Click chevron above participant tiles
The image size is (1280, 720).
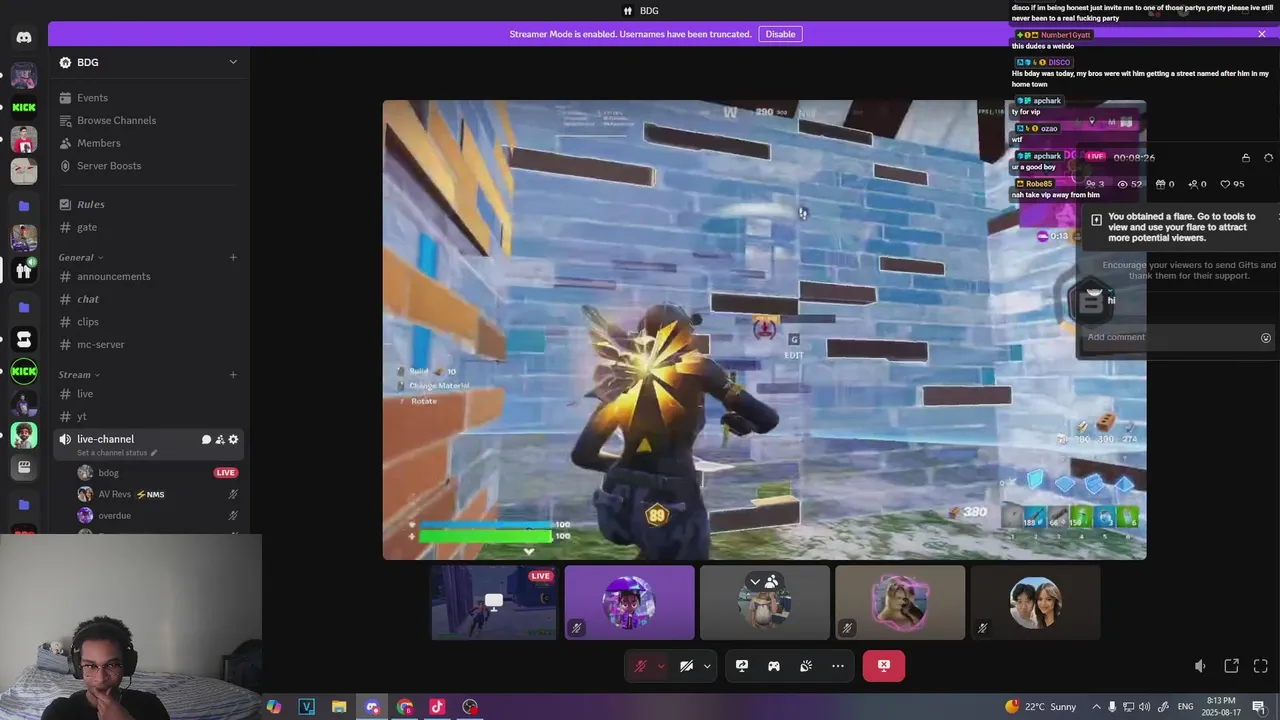pyautogui.click(x=755, y=581)
